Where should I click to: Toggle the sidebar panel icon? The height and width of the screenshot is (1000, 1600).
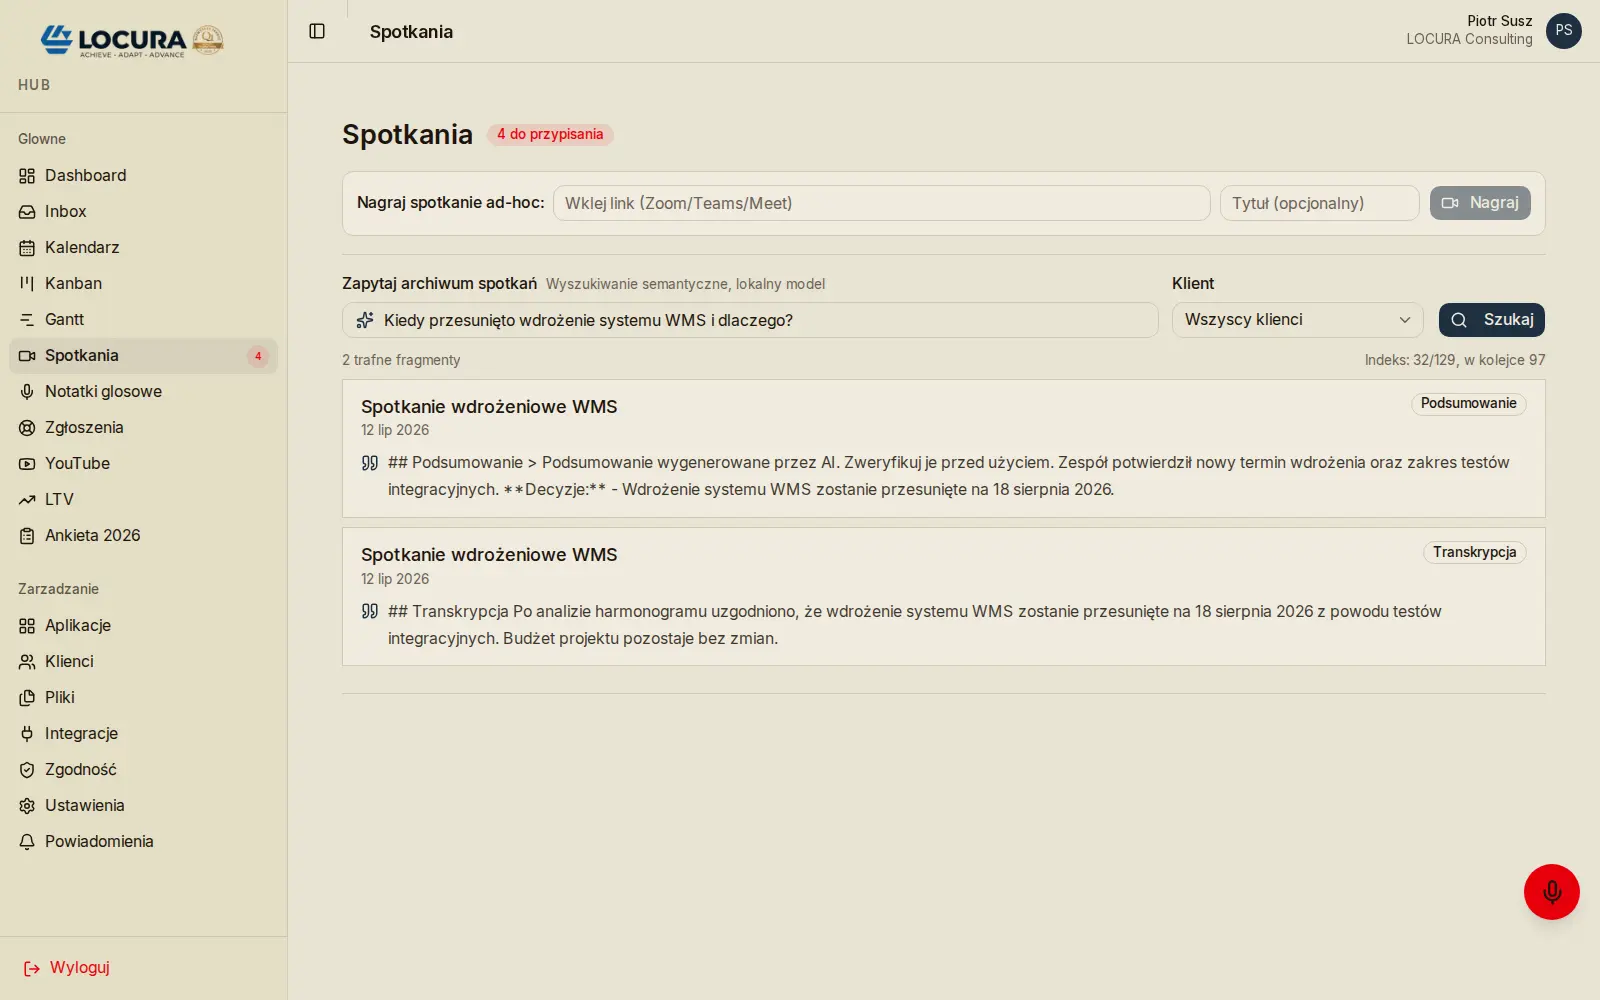pyautogui.click(x=317, y=31)
